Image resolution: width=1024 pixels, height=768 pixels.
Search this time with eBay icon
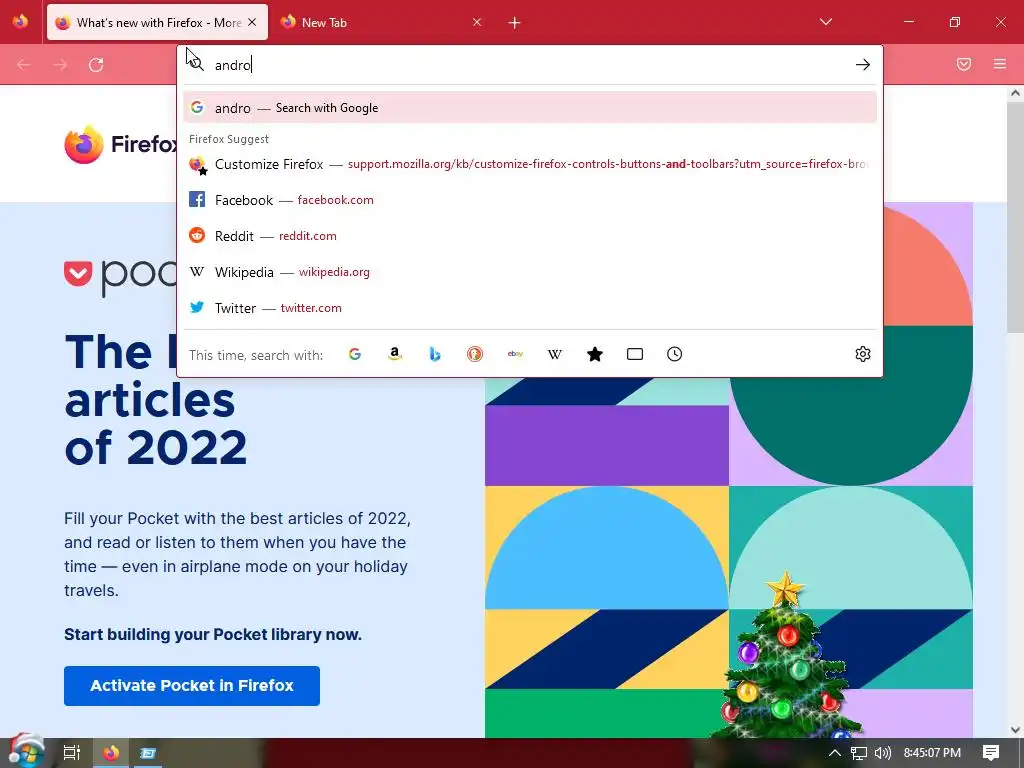[515, 354]
